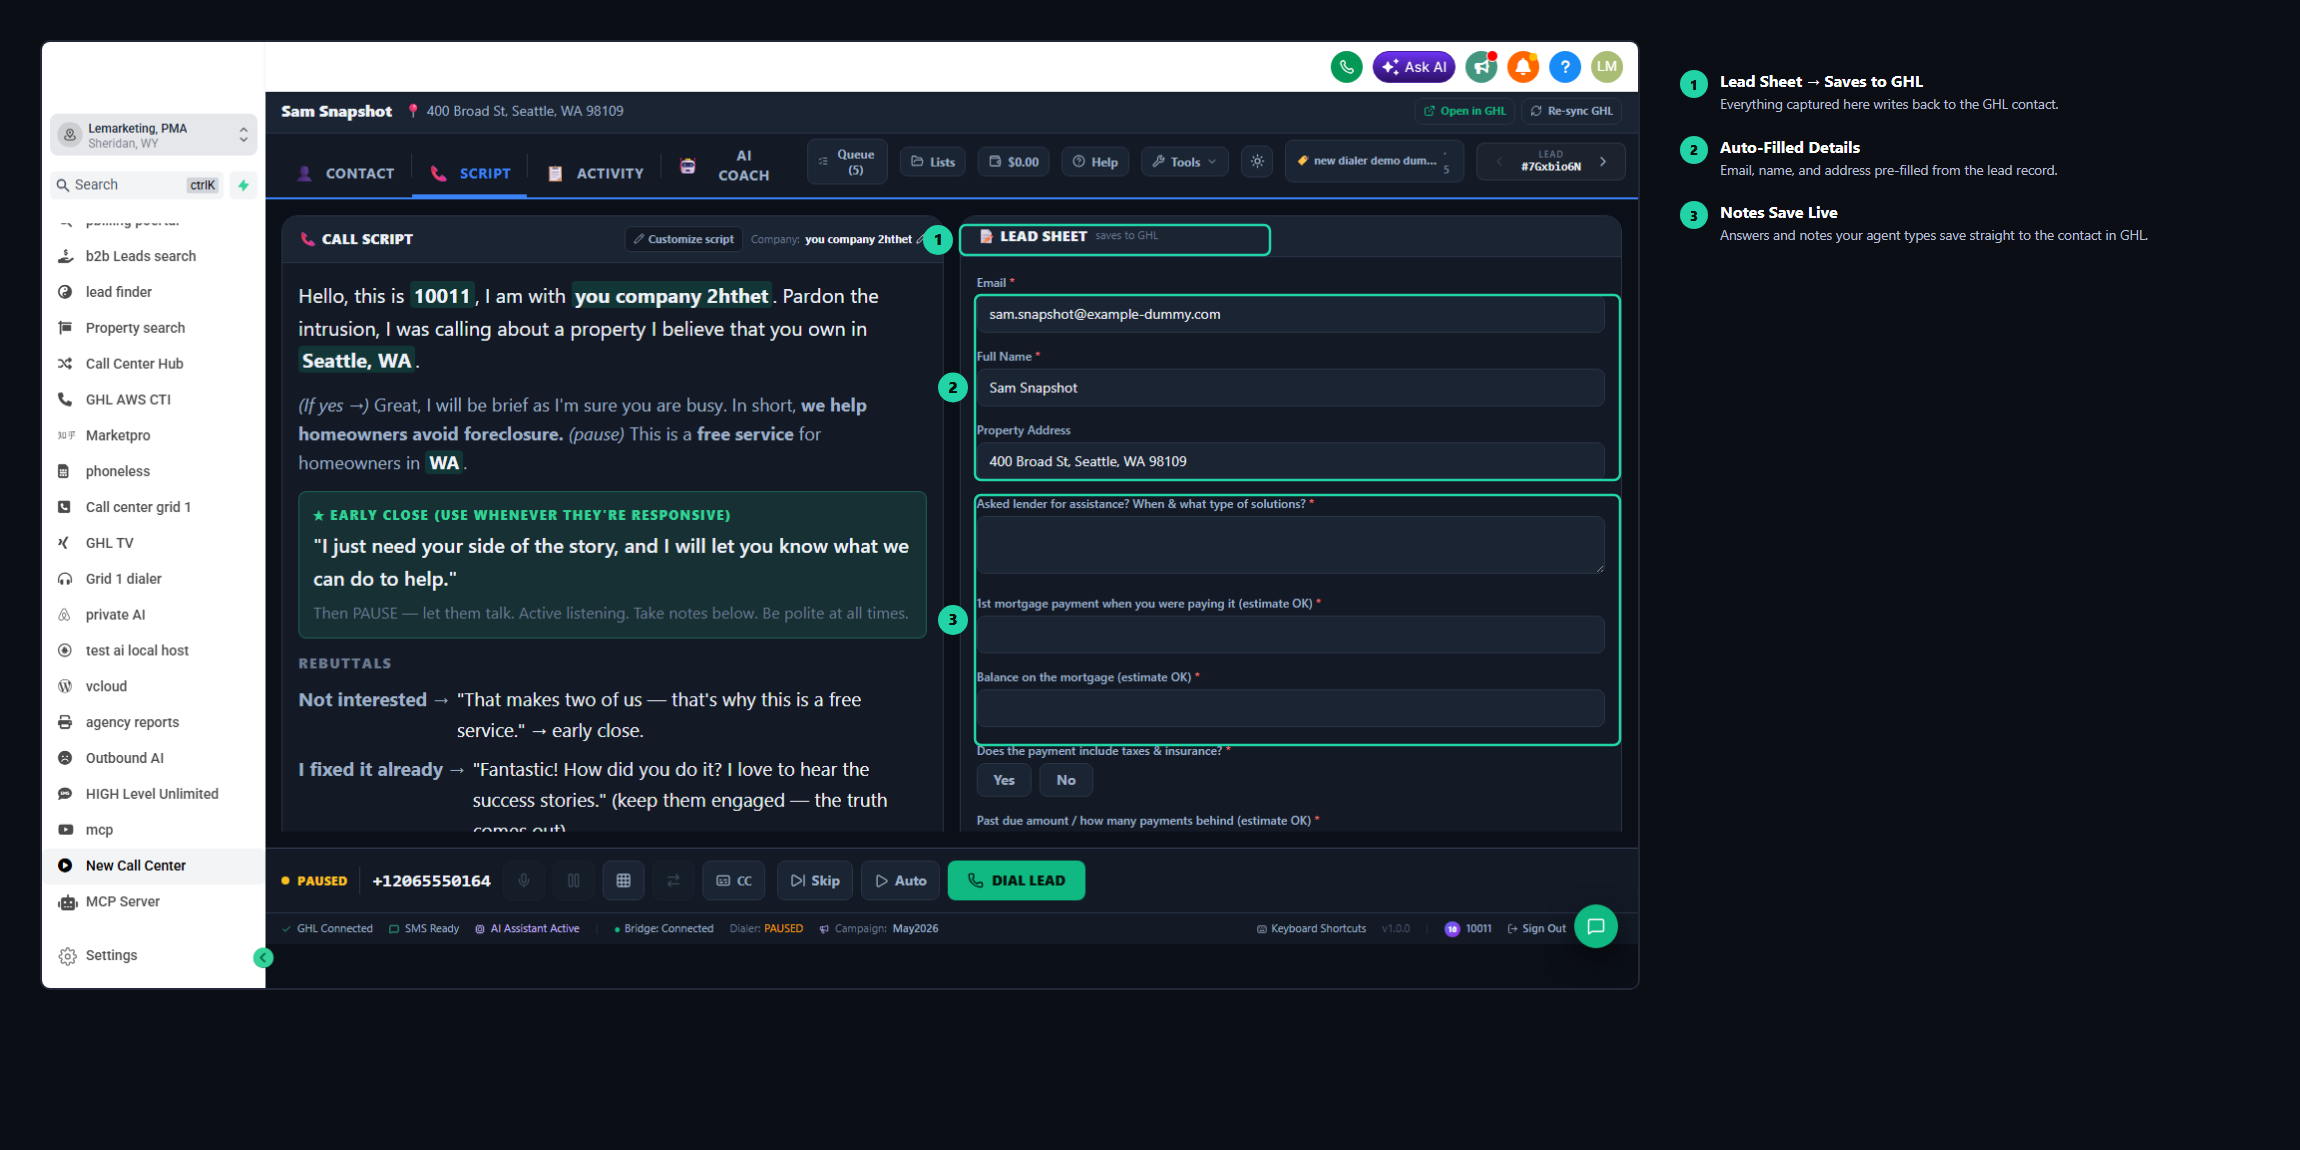Click the DIAL LEAD button
Viewport: 2300px width, 1150px height.
coord(1016,881)
